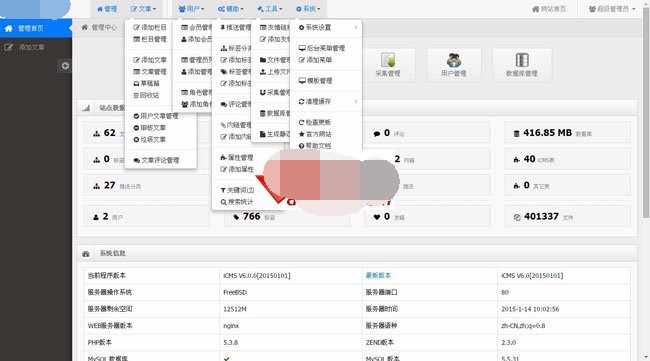Image resolution: width=650 pixels, height=361 pixels.
Task: Choose 采集管理 in the 工具 dropdown menu
Action: coord(274,92)
